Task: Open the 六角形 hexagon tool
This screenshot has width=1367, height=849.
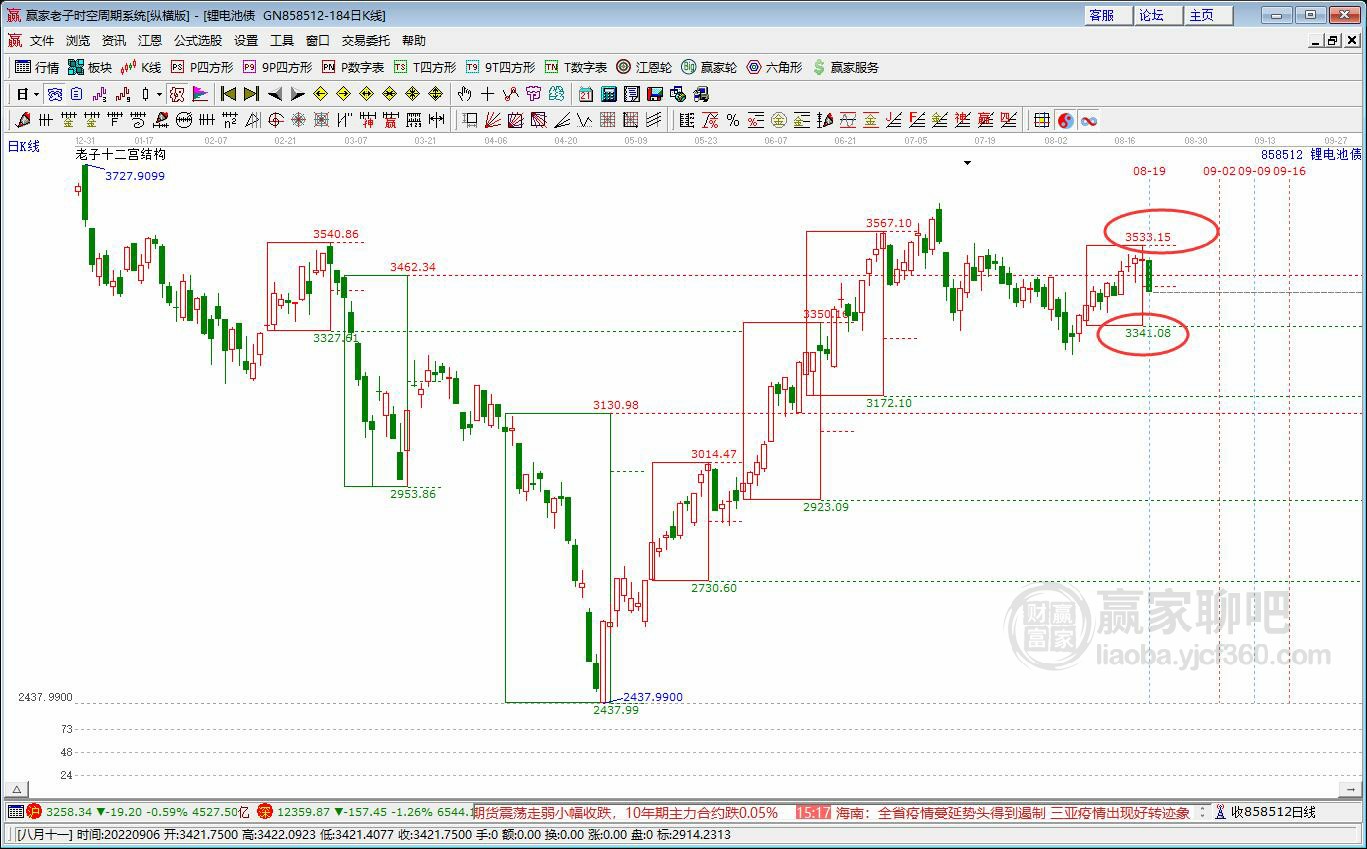Action: click(774, 67)
